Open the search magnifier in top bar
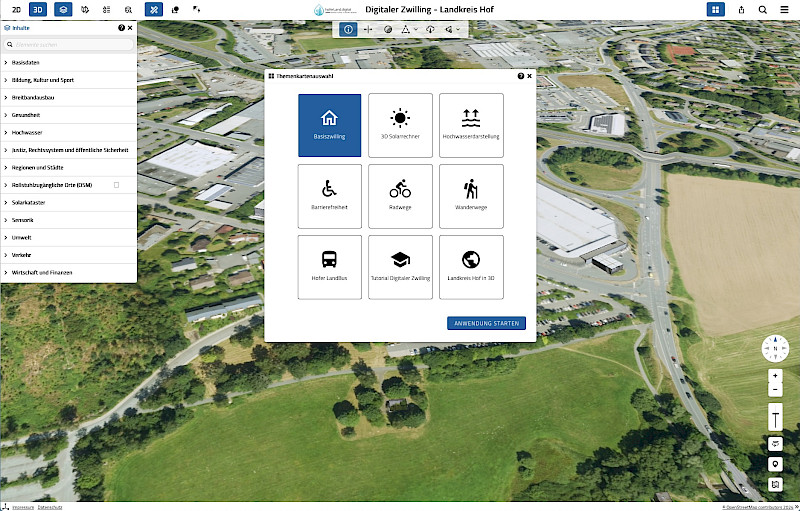This screenshot has width=800, height=511. pyautogui.click(x=763, y=9)
